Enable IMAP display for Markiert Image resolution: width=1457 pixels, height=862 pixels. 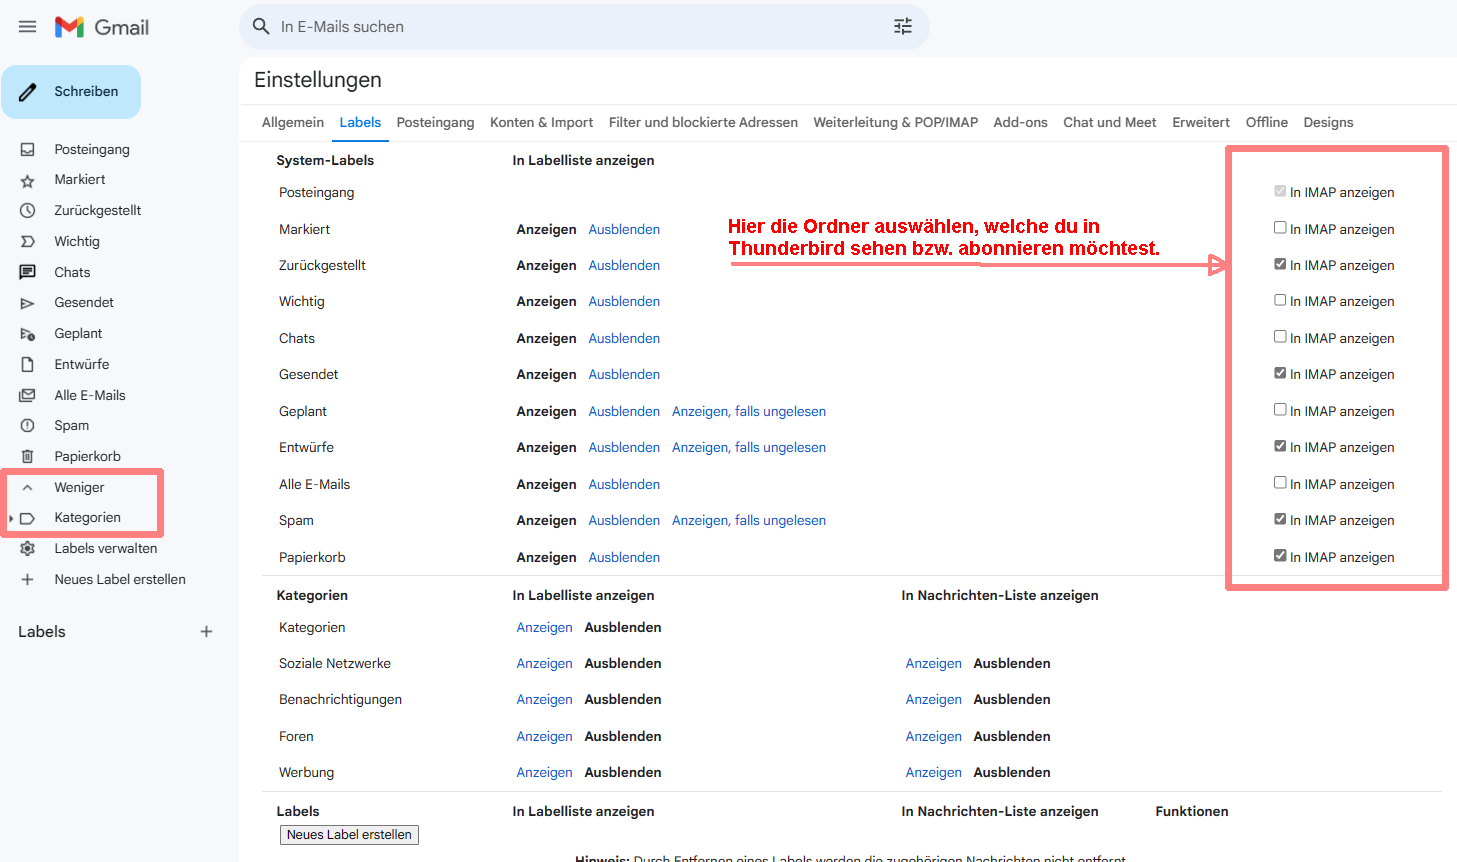(1280, 228)
